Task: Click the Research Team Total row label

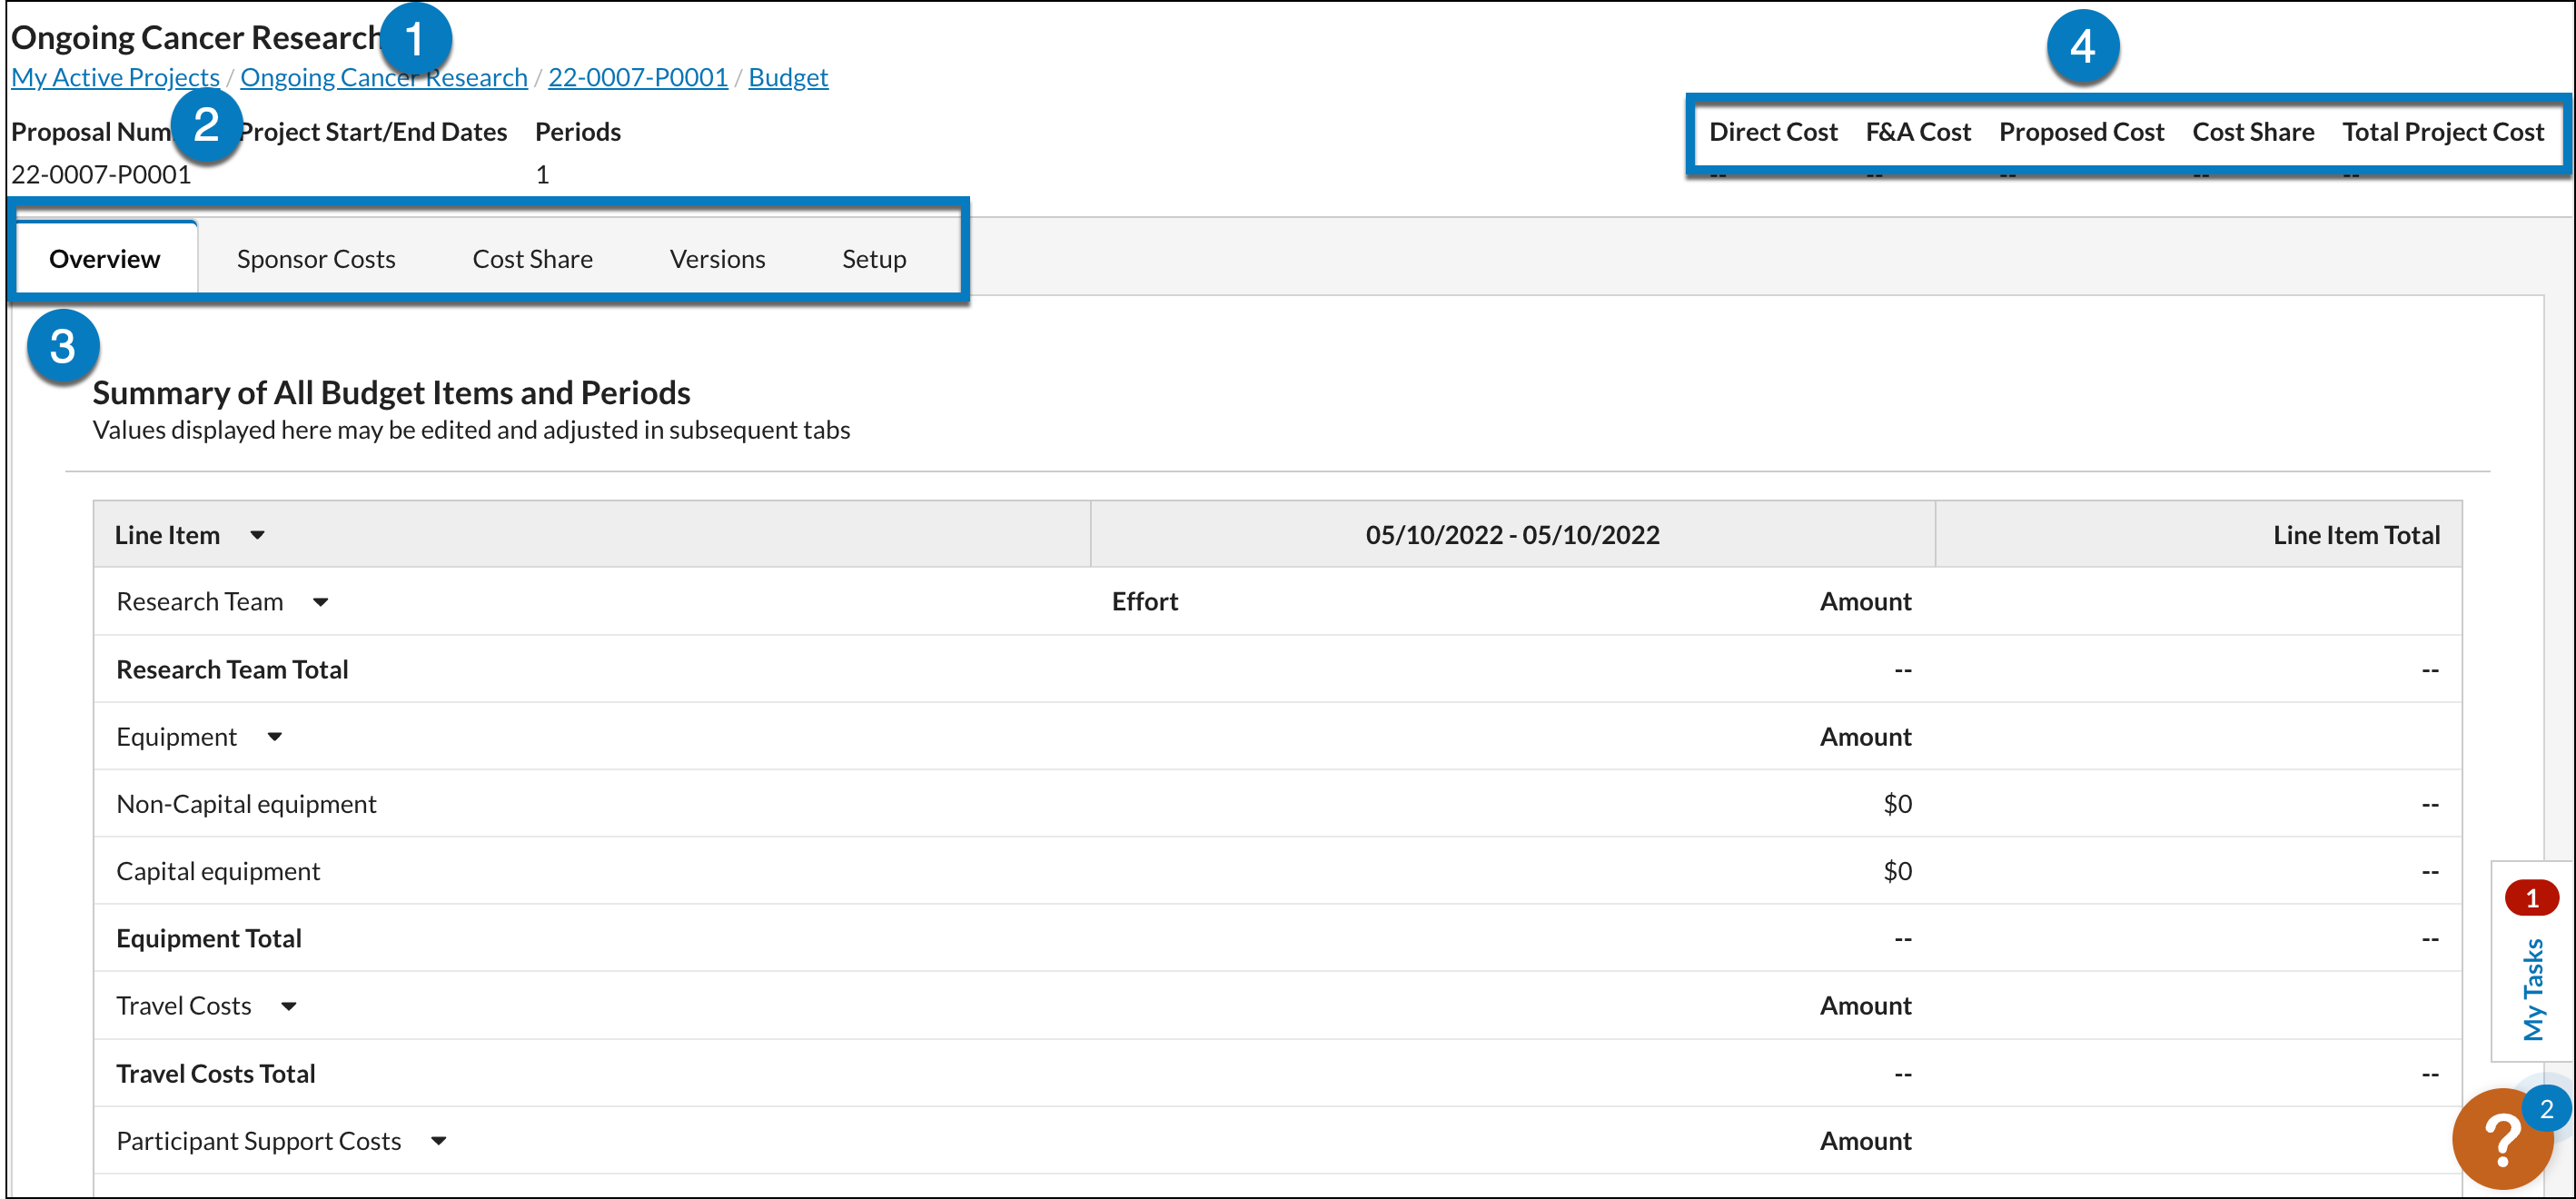Action: [232, 669]
